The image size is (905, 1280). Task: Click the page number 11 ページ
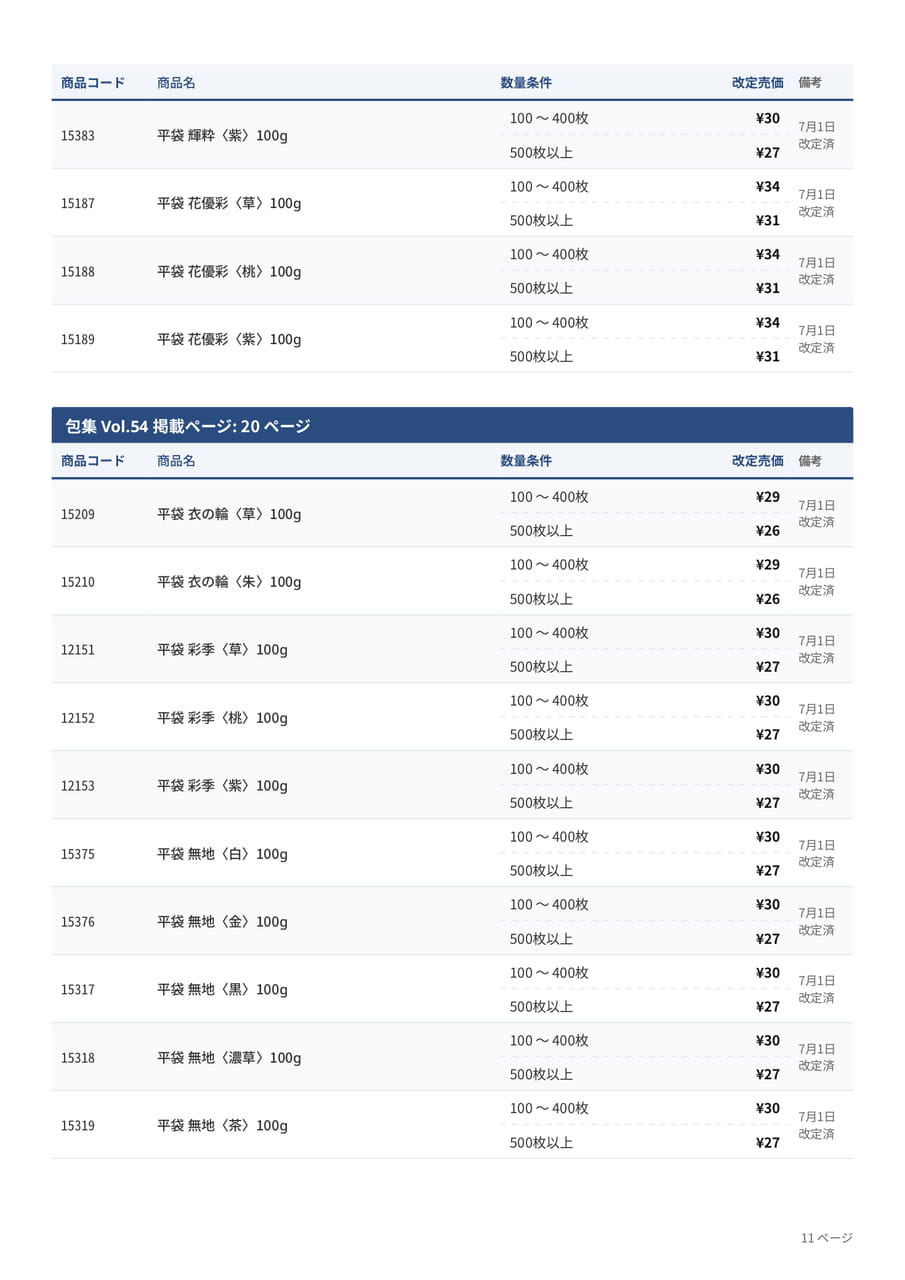[x=826, y=1238]
